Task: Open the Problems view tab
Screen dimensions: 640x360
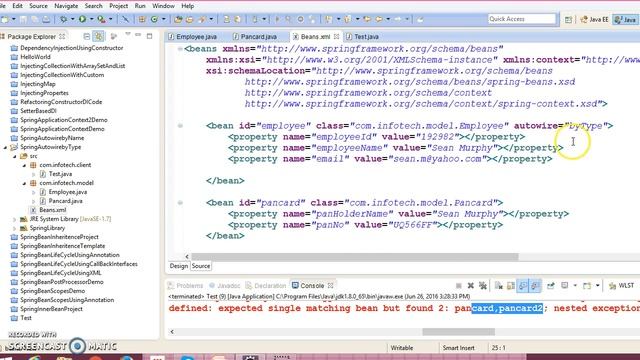Action: click(x=185, y=286)
